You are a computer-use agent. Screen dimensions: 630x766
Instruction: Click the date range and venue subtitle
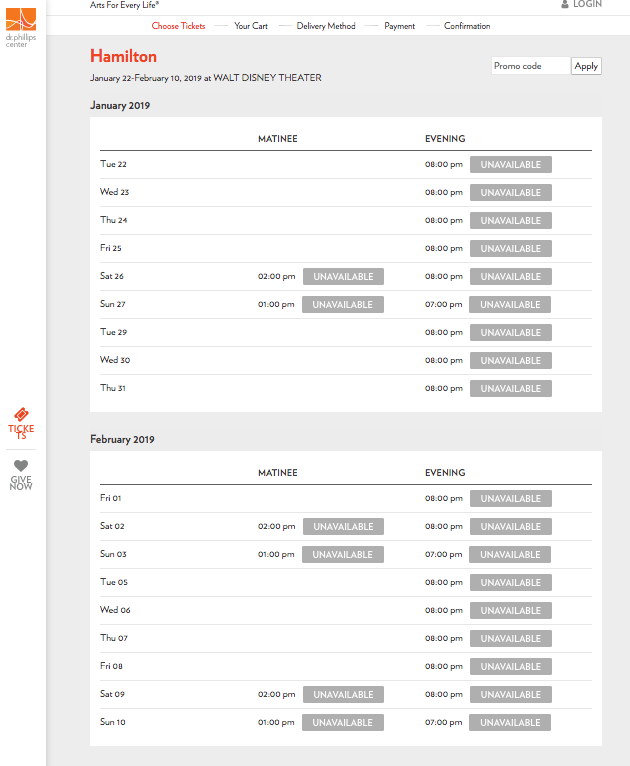click(x=206, y=78)
